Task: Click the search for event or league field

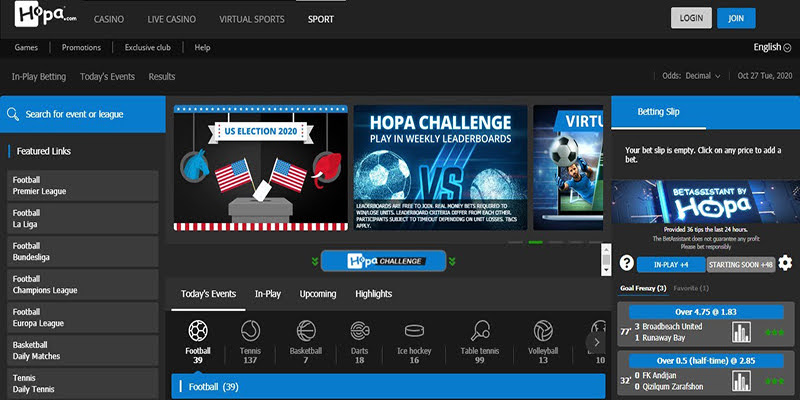Action: tap(83, 114)
